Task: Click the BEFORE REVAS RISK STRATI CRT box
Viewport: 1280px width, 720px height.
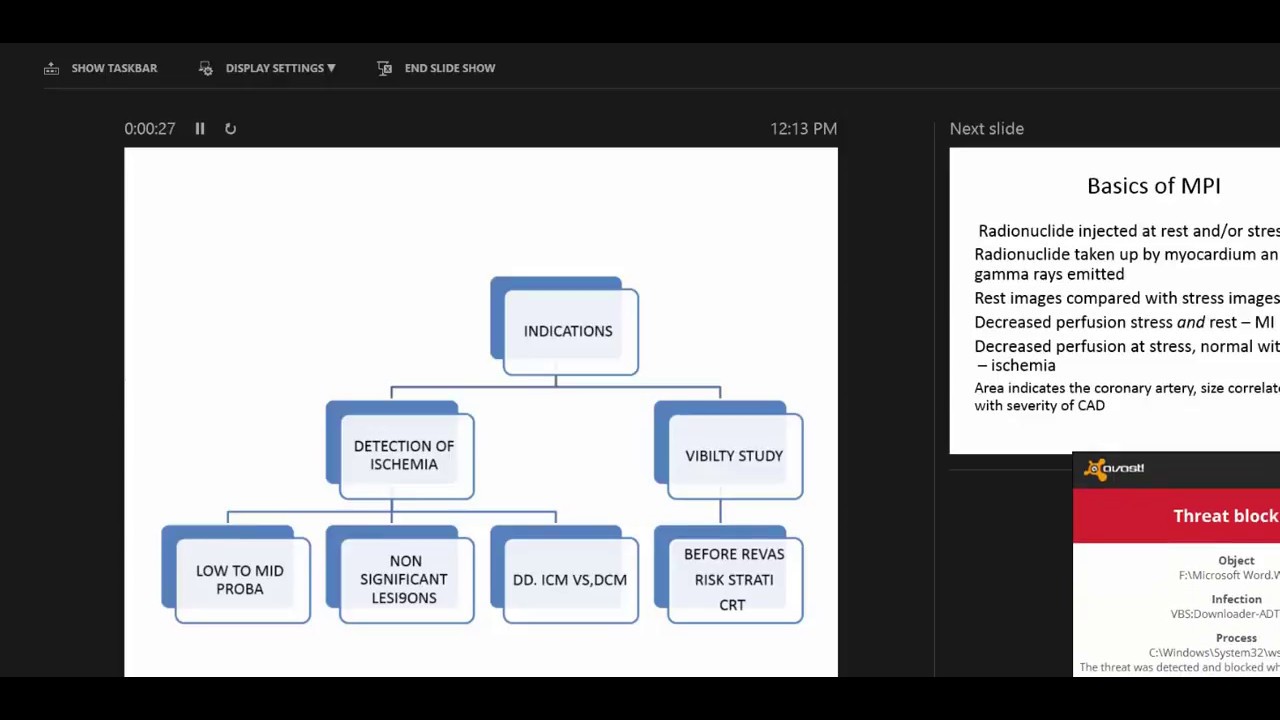Action: tap(735, 580)
